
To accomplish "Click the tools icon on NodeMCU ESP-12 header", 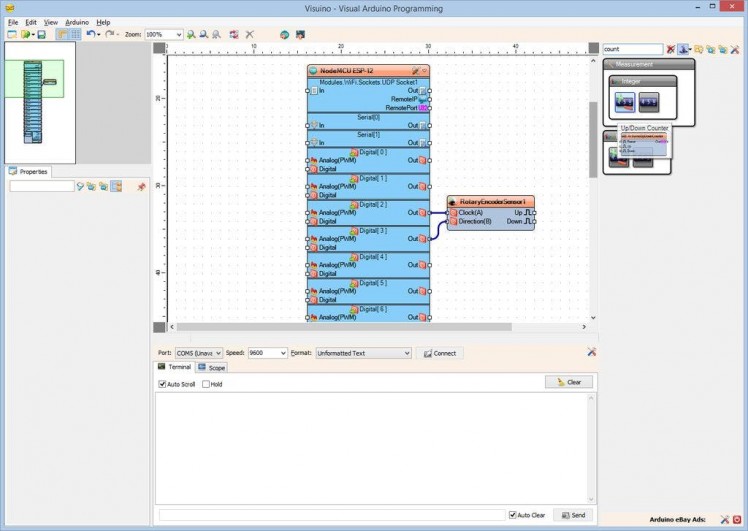I will 416,71.
